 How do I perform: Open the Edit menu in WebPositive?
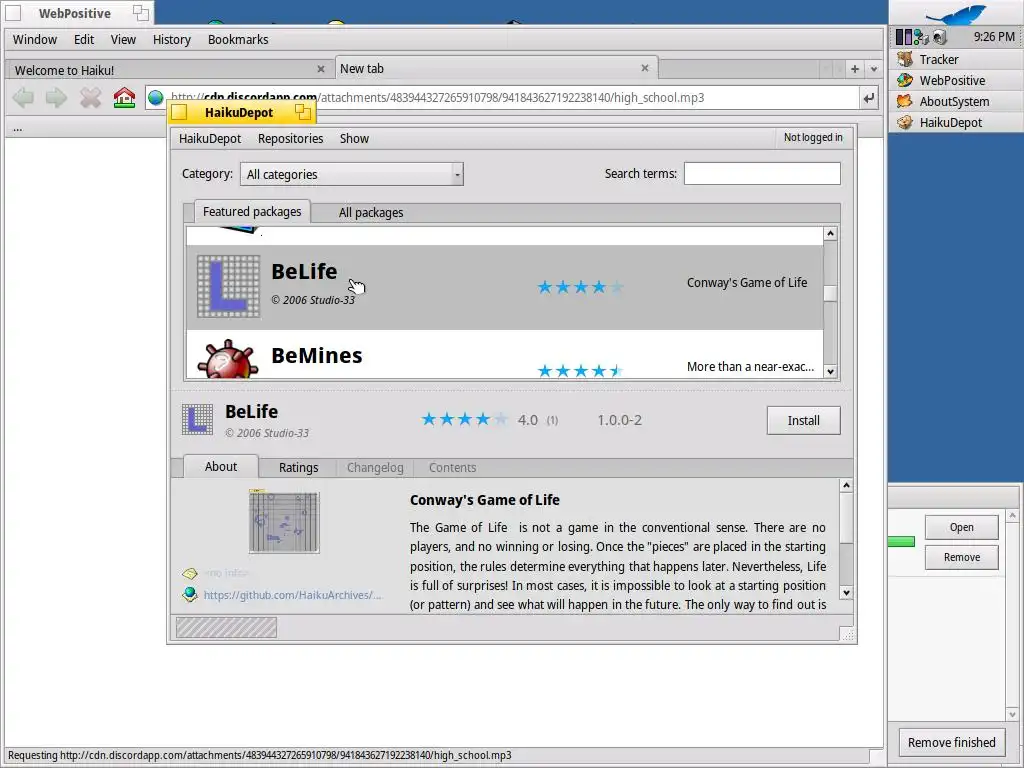coord(84,39)
